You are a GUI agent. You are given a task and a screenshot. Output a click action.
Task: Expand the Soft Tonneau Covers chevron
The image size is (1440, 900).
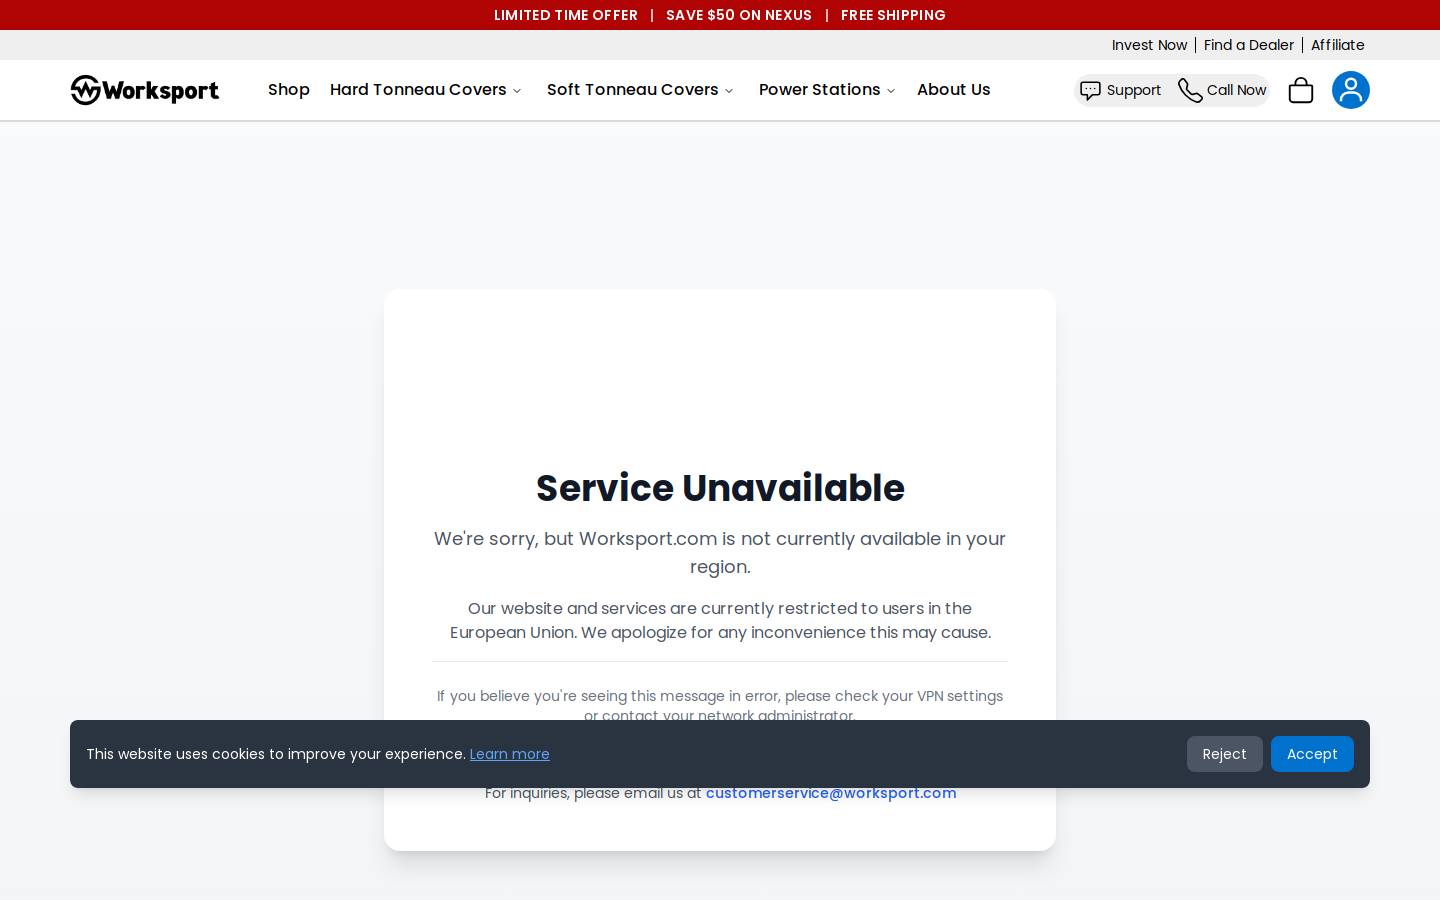[x=729, y=91]
